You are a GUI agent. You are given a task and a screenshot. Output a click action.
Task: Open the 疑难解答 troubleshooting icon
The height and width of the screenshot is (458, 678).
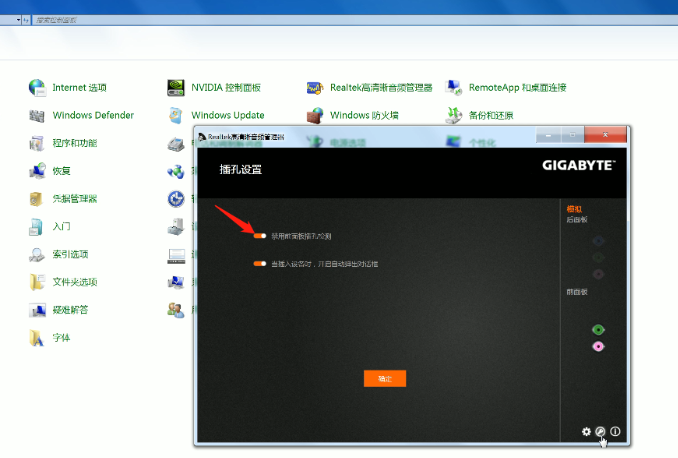[x=37, y=310]
